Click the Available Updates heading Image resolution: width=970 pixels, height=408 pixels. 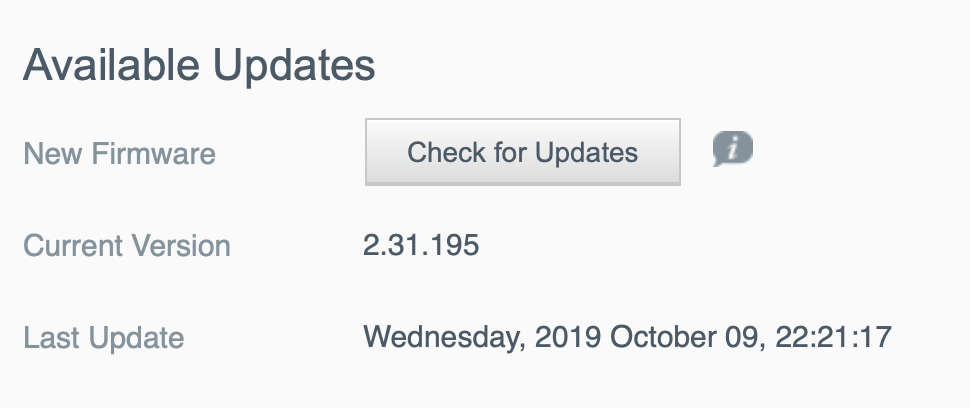point(199,66)
